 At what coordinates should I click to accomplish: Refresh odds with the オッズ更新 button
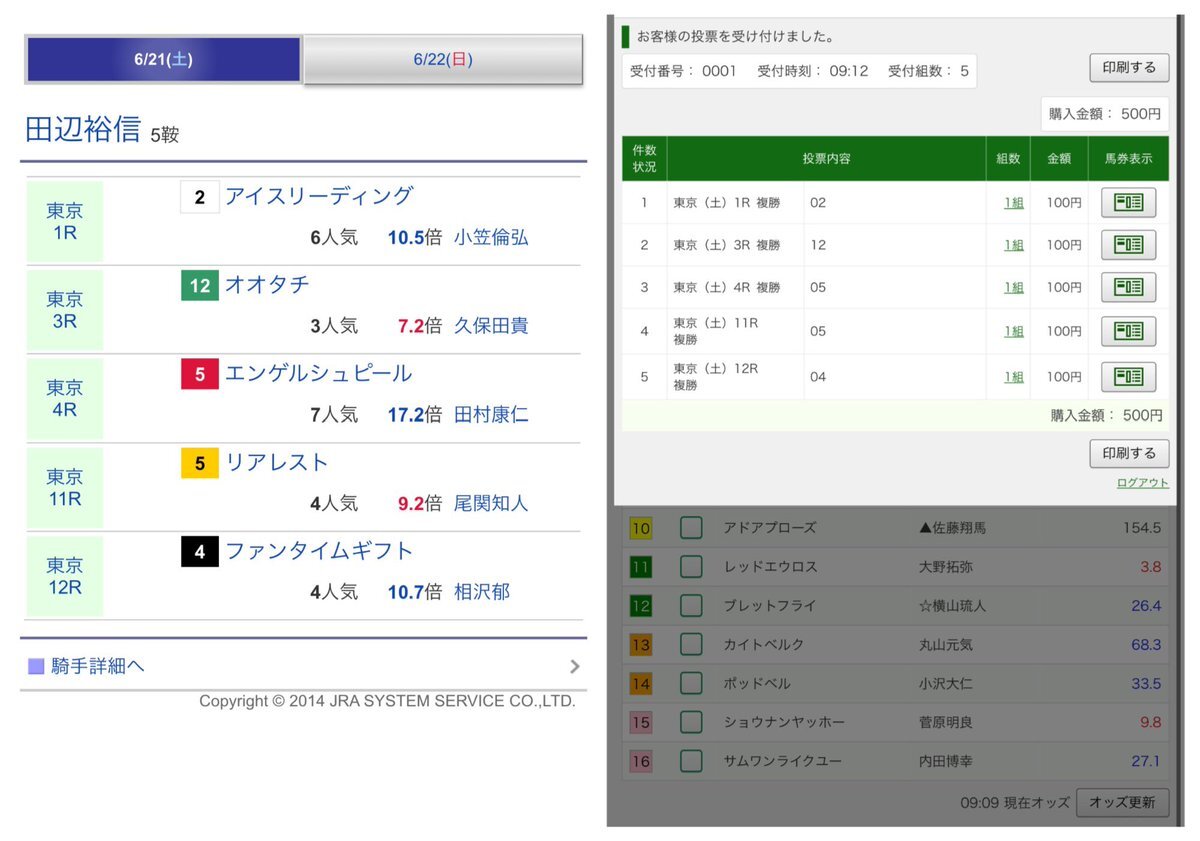(x=1122, y=803)
